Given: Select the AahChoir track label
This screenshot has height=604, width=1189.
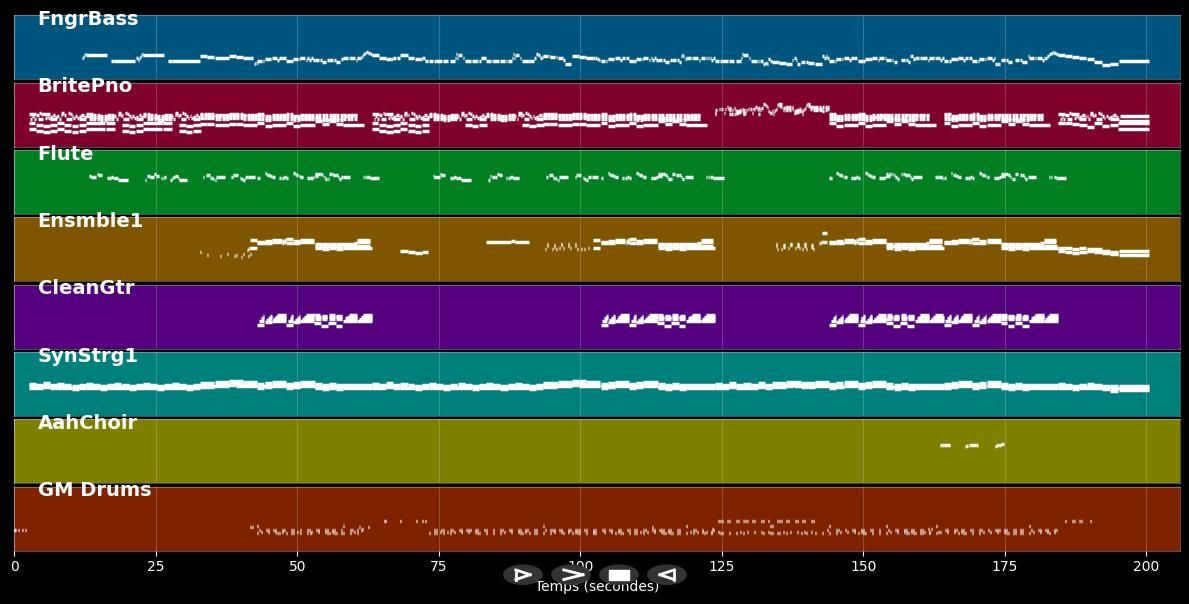Looking at the screenshot, I should pos(87,422).
